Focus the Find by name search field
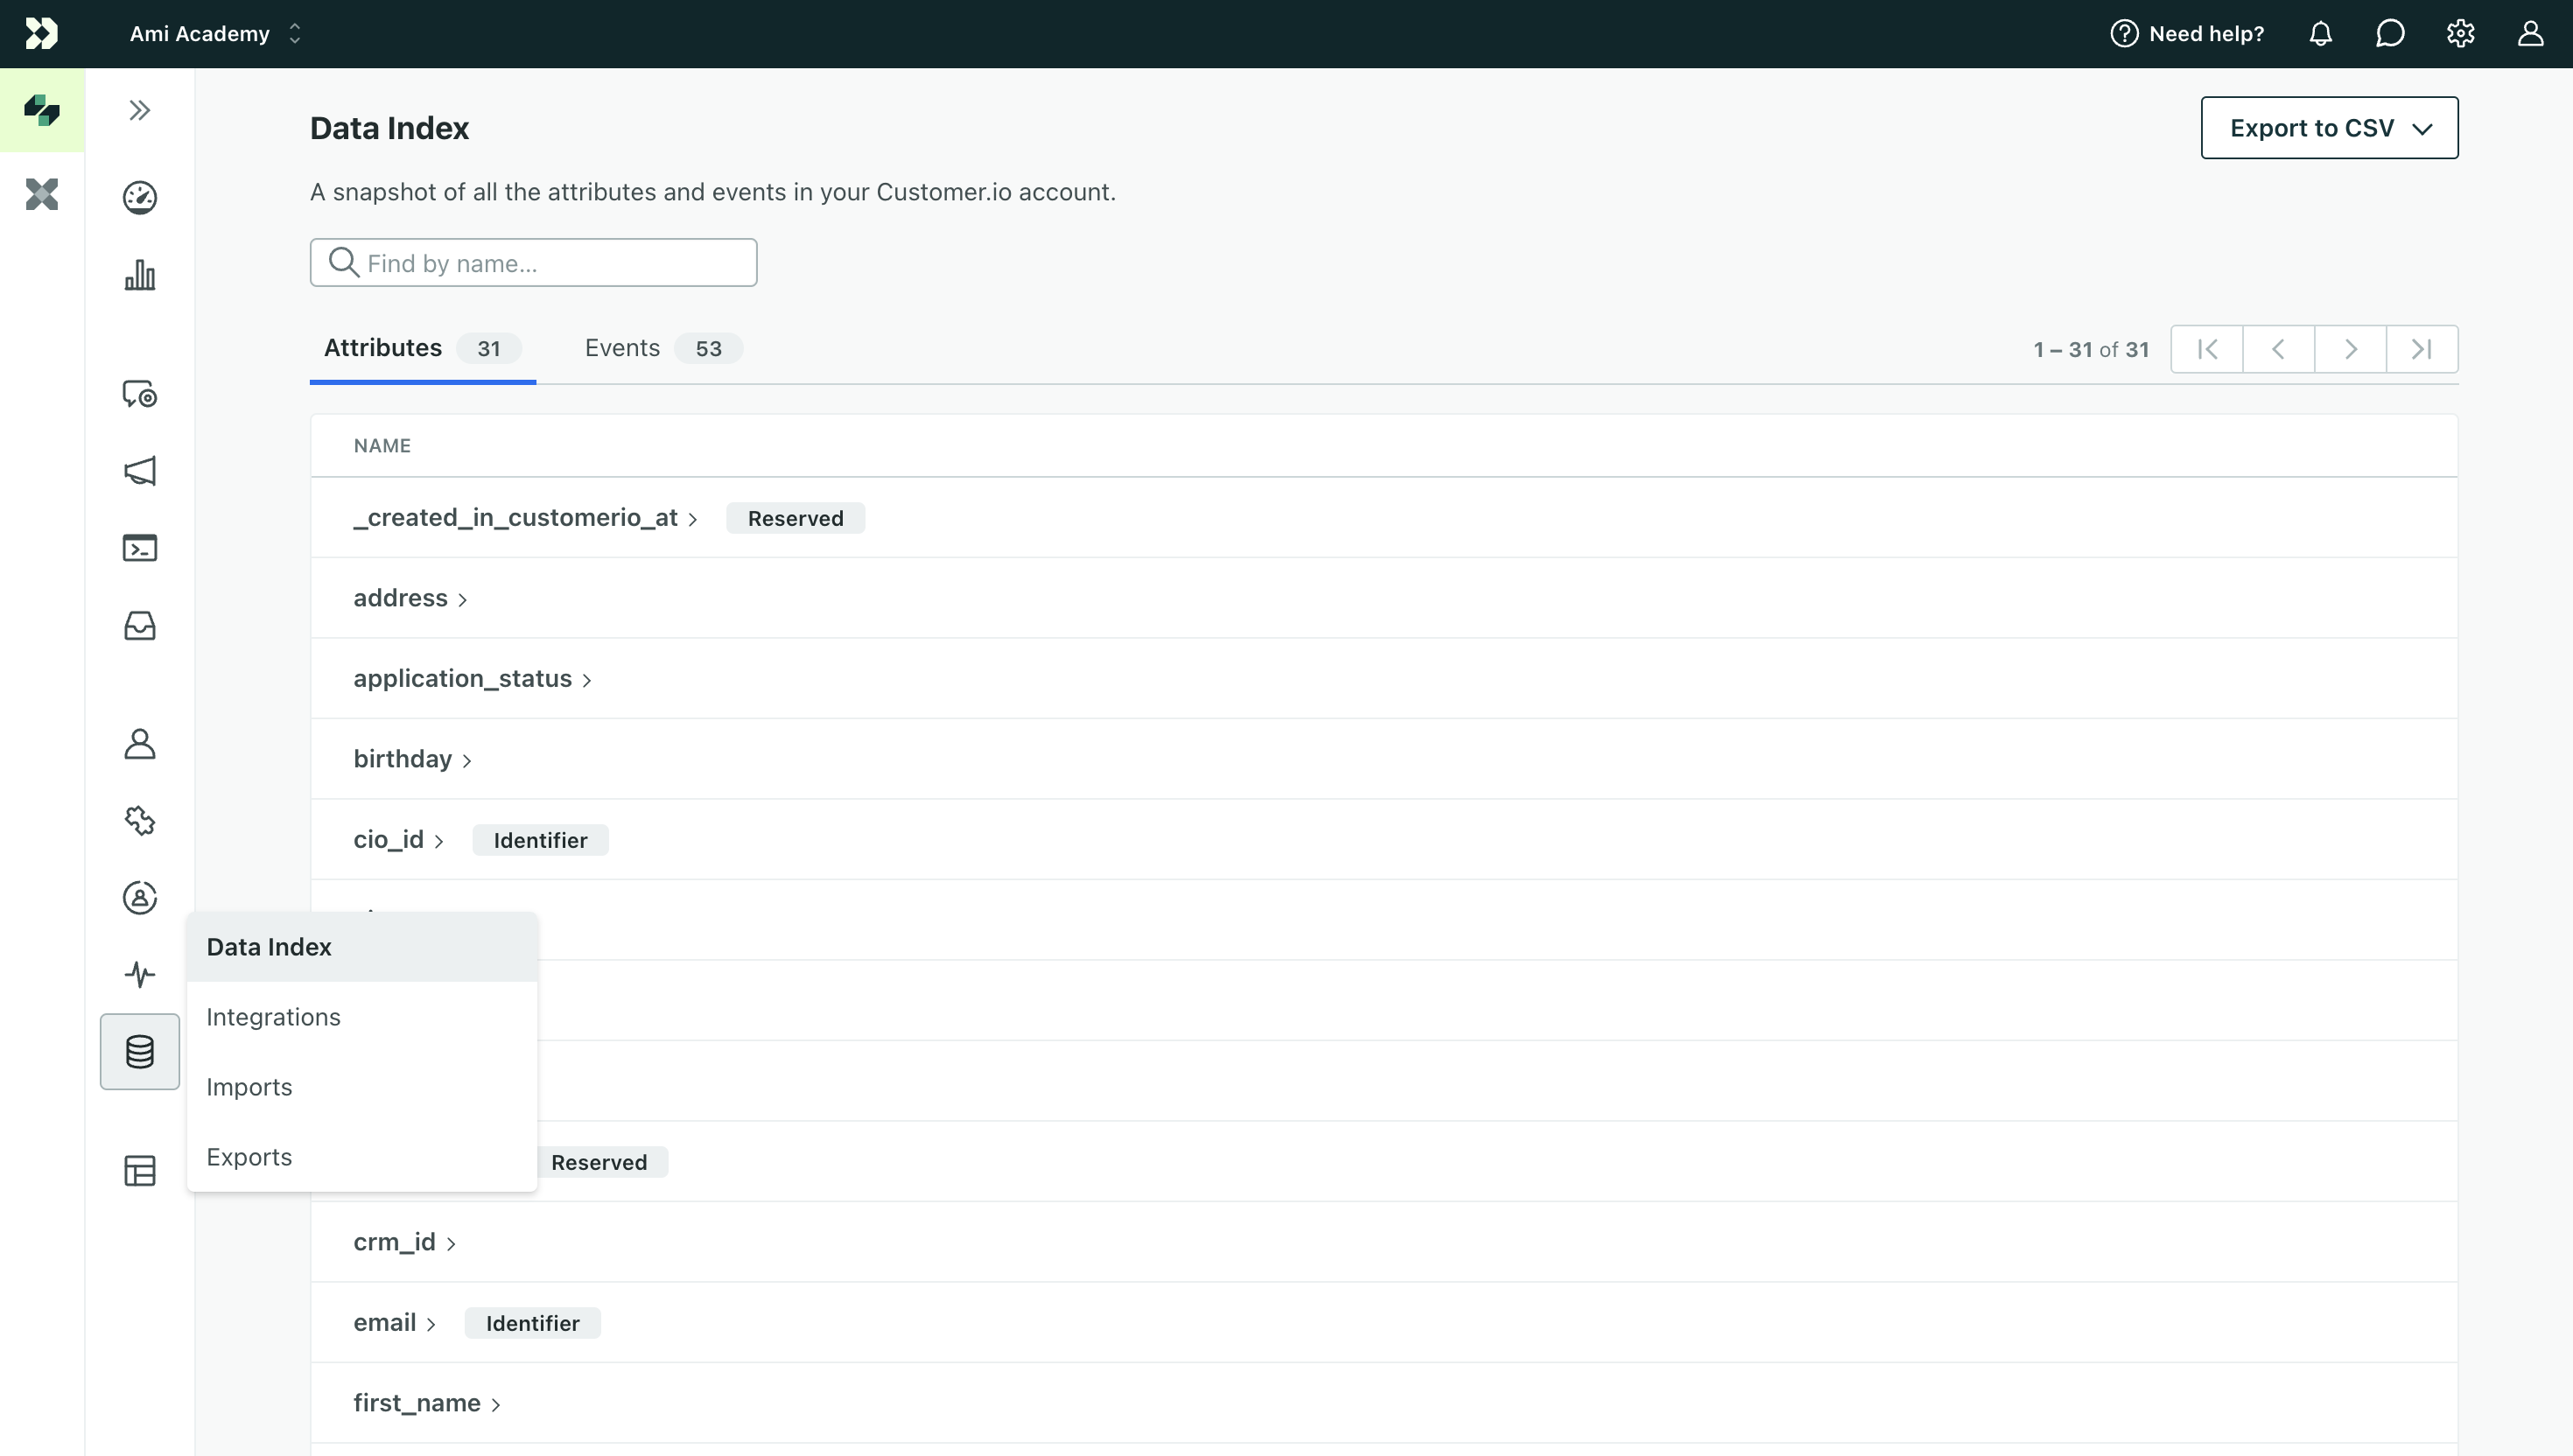Viewport: 2573px width, 1456px height. [533, 263]
